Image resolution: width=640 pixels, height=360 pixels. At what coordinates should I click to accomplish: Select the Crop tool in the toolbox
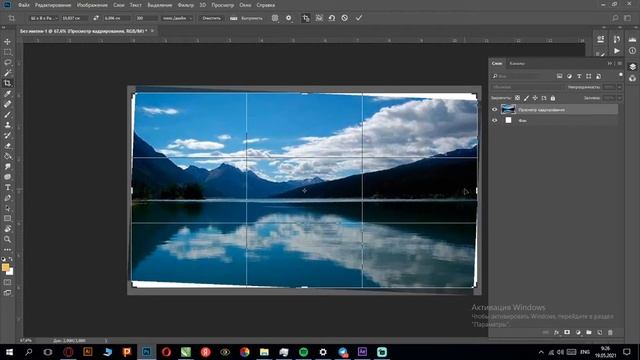pyautogui.click(x=7, y=83)
